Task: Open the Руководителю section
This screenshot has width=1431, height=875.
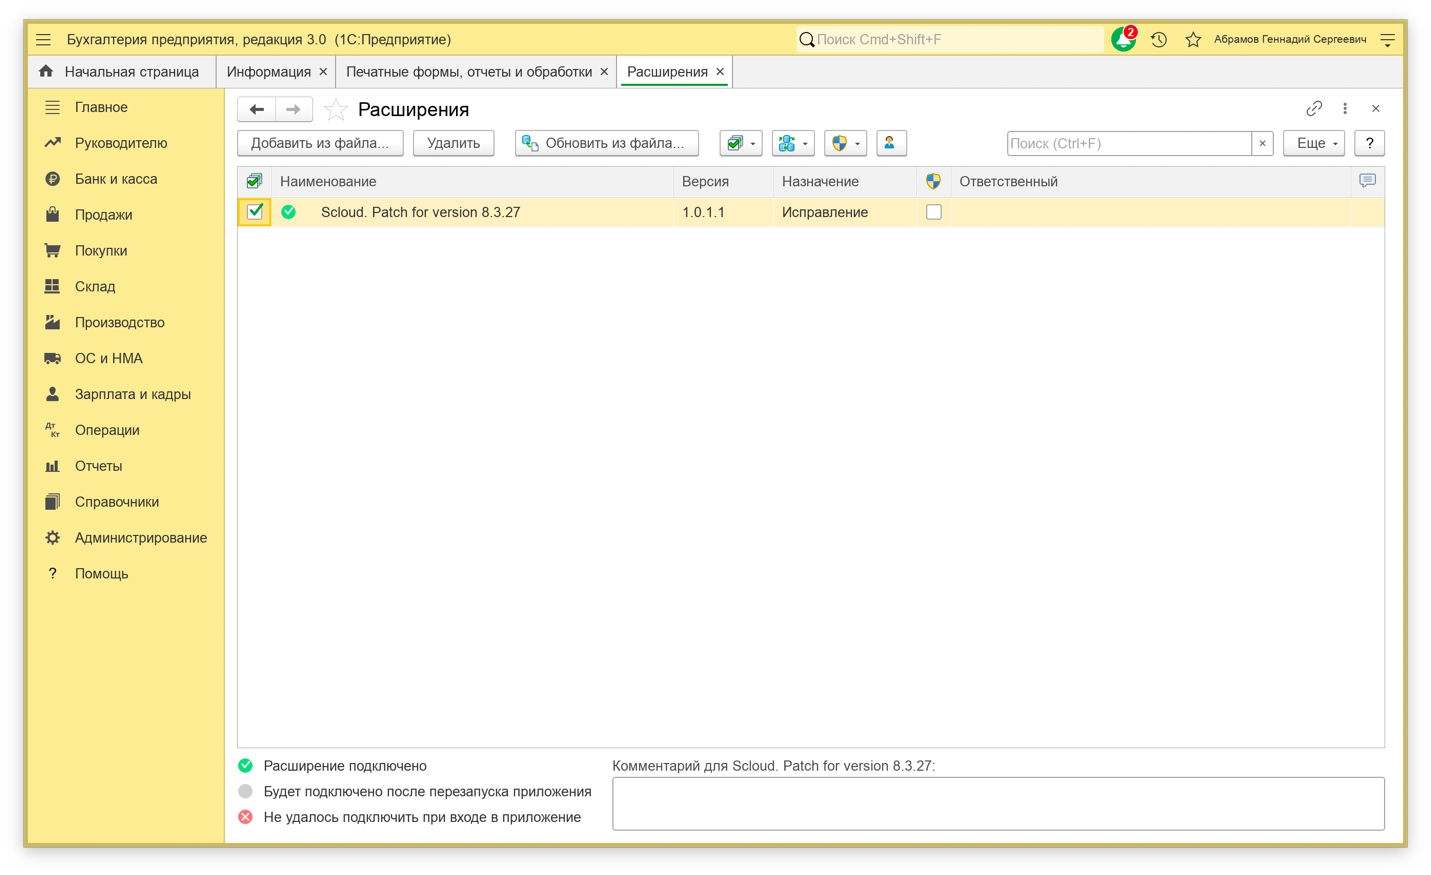Action: tap(121, 143)
